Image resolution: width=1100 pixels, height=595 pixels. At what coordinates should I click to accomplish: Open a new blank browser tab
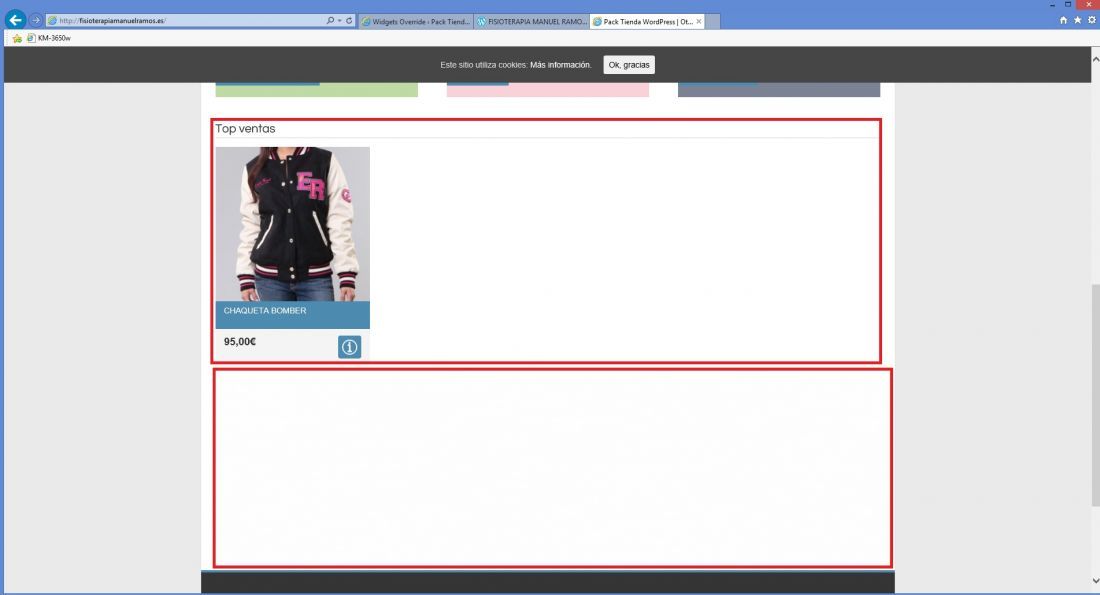pyautogui.click(x=713, y=22)
